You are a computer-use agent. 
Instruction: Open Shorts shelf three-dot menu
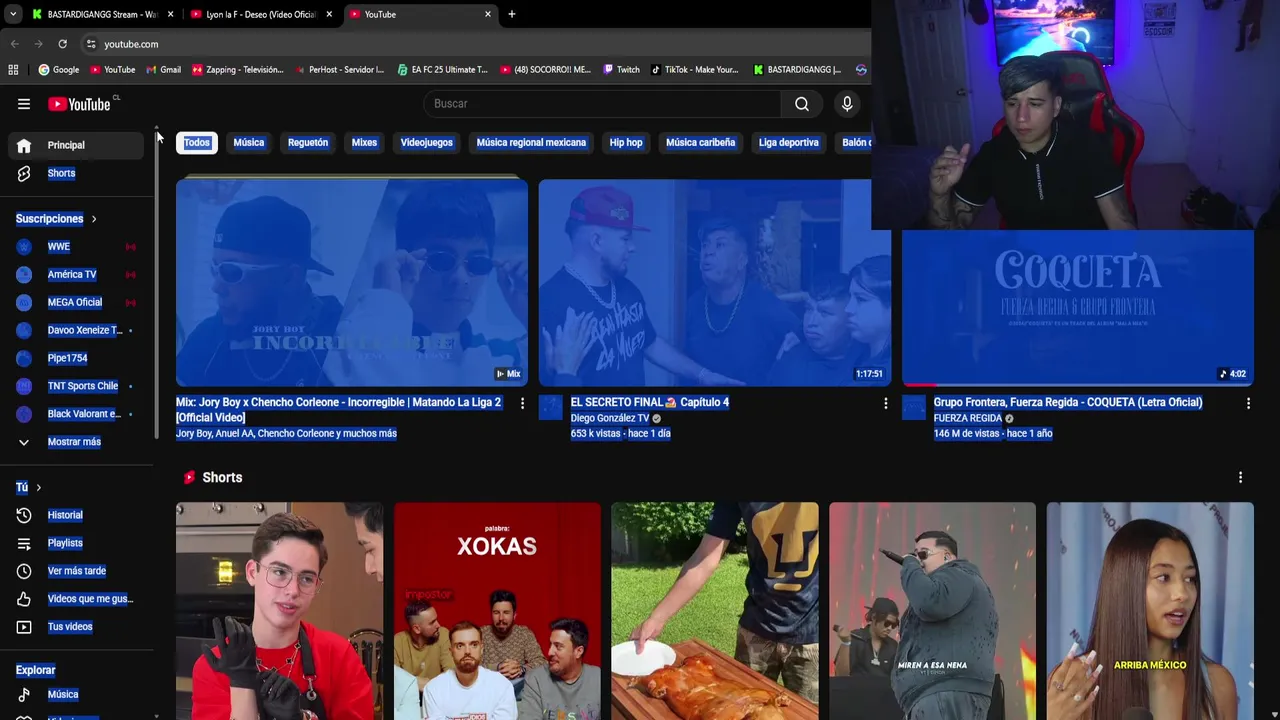click(x=1240, y=478)
